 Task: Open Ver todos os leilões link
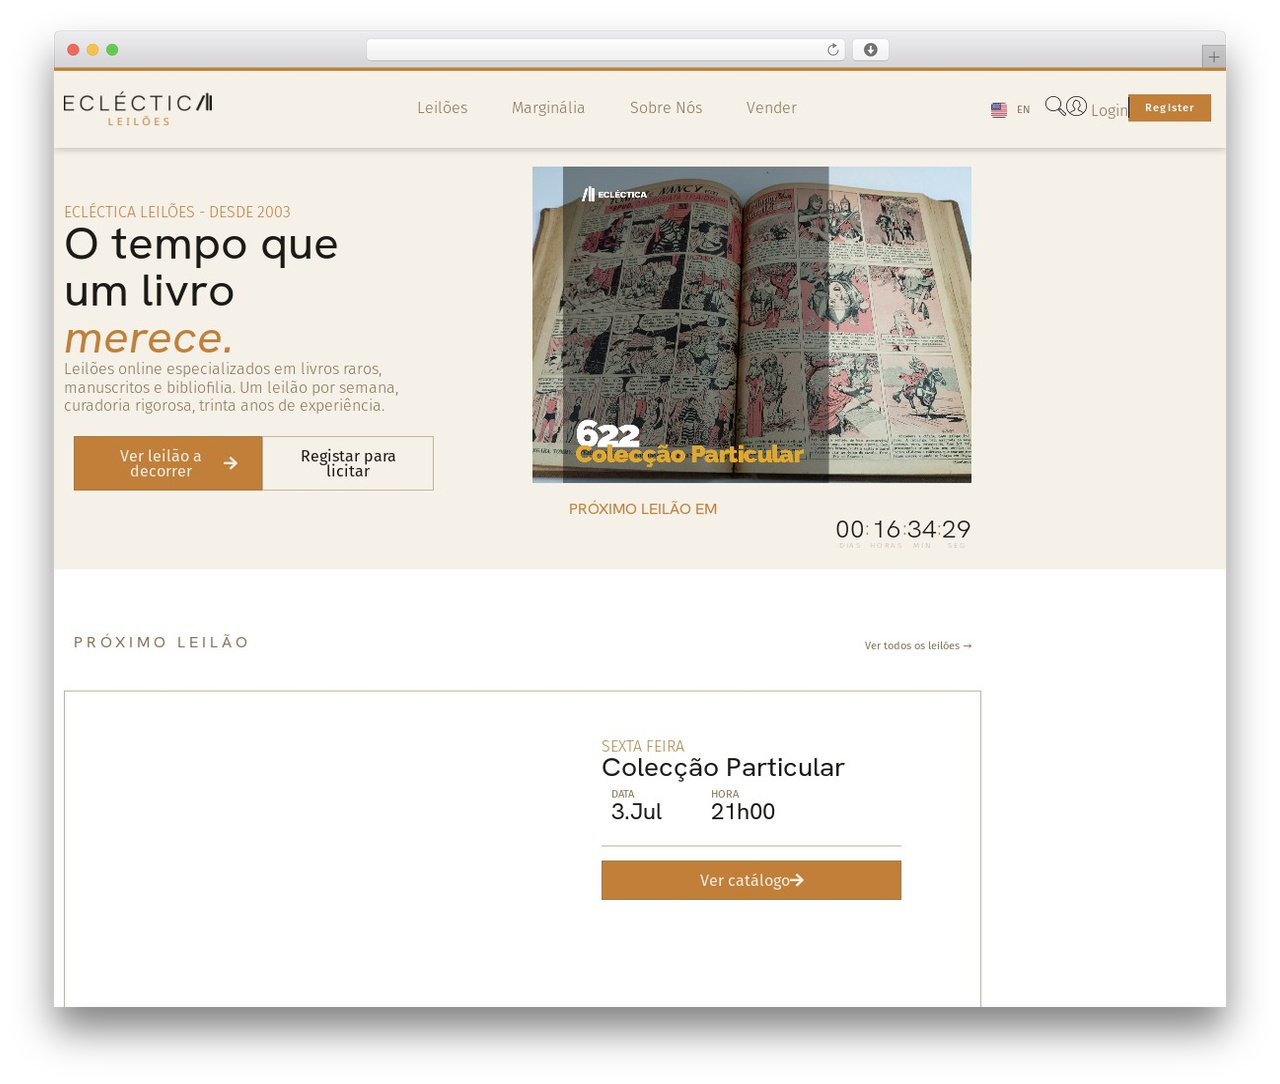click(x=918, y=646)
